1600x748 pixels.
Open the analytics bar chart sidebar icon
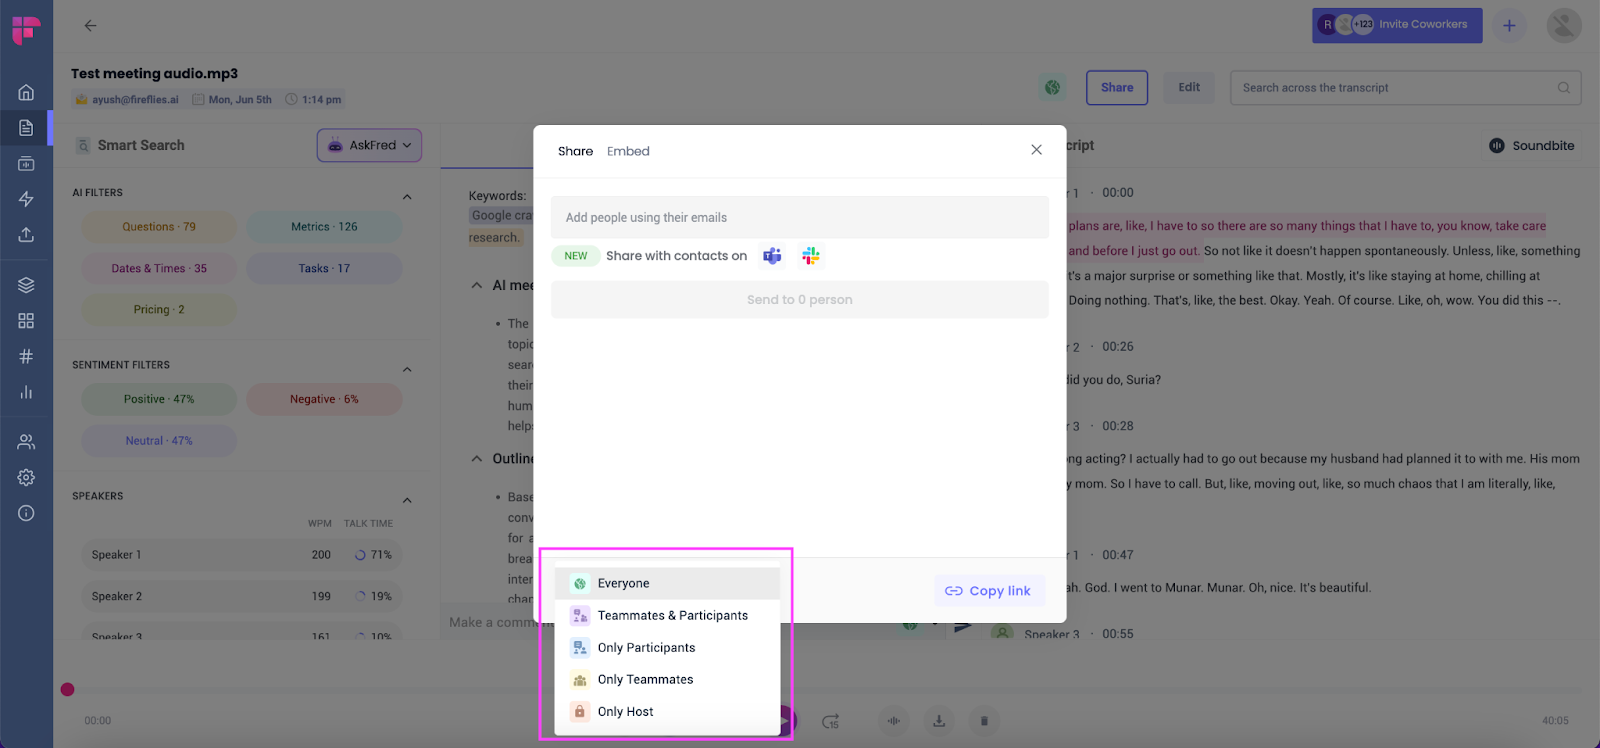pyautogui.click(x=26, y=392)
